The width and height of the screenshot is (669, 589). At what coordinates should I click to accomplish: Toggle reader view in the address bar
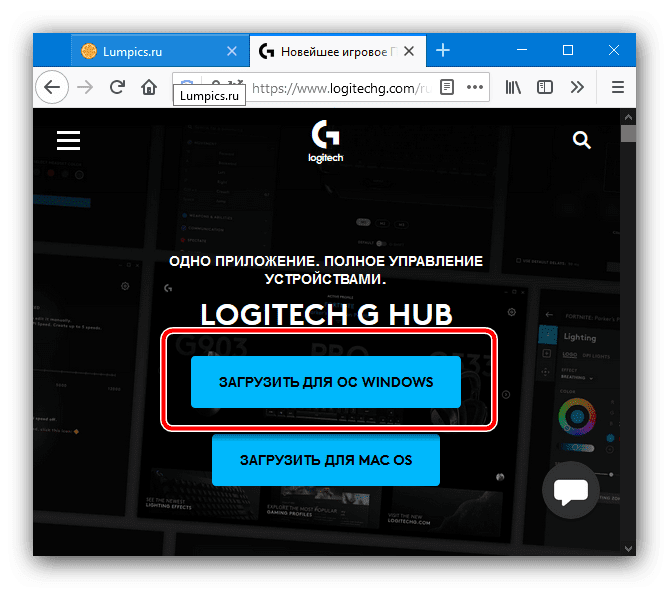tap(447, 87)
